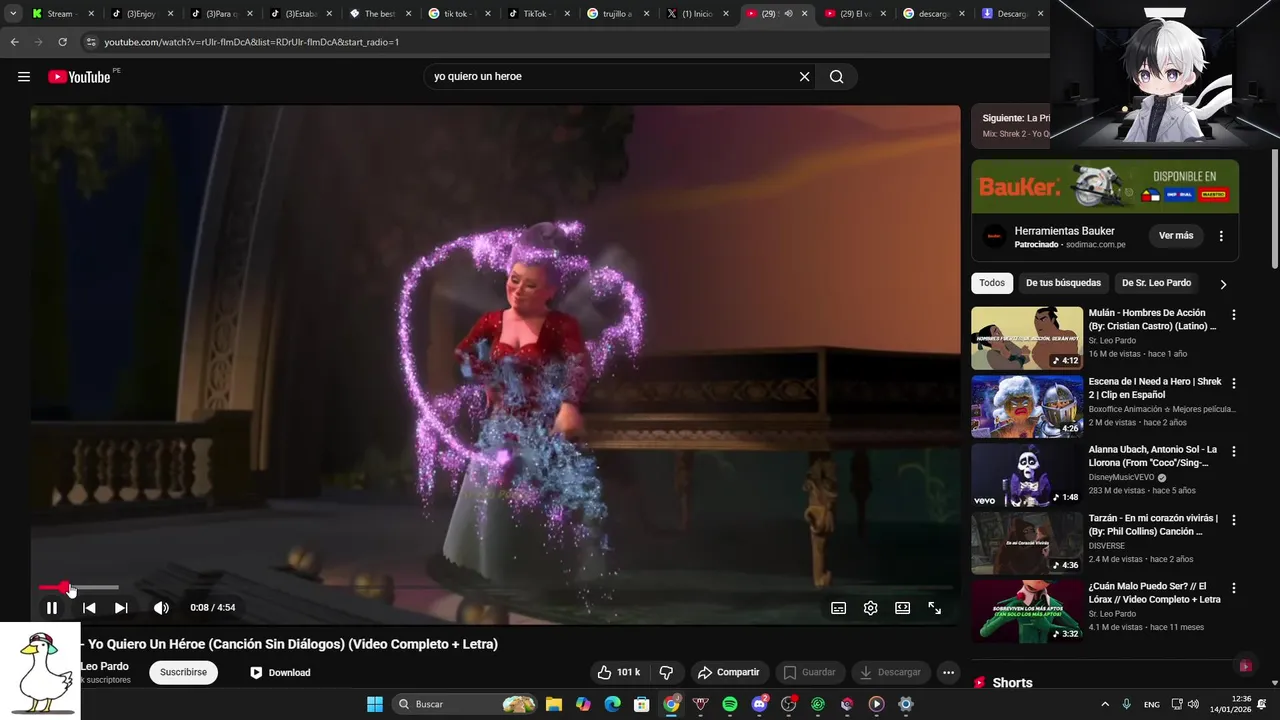Viewport: 1280px width, 720px height.
Task: Open options for the La Llorona video
Action: (x=1234, y=451)
